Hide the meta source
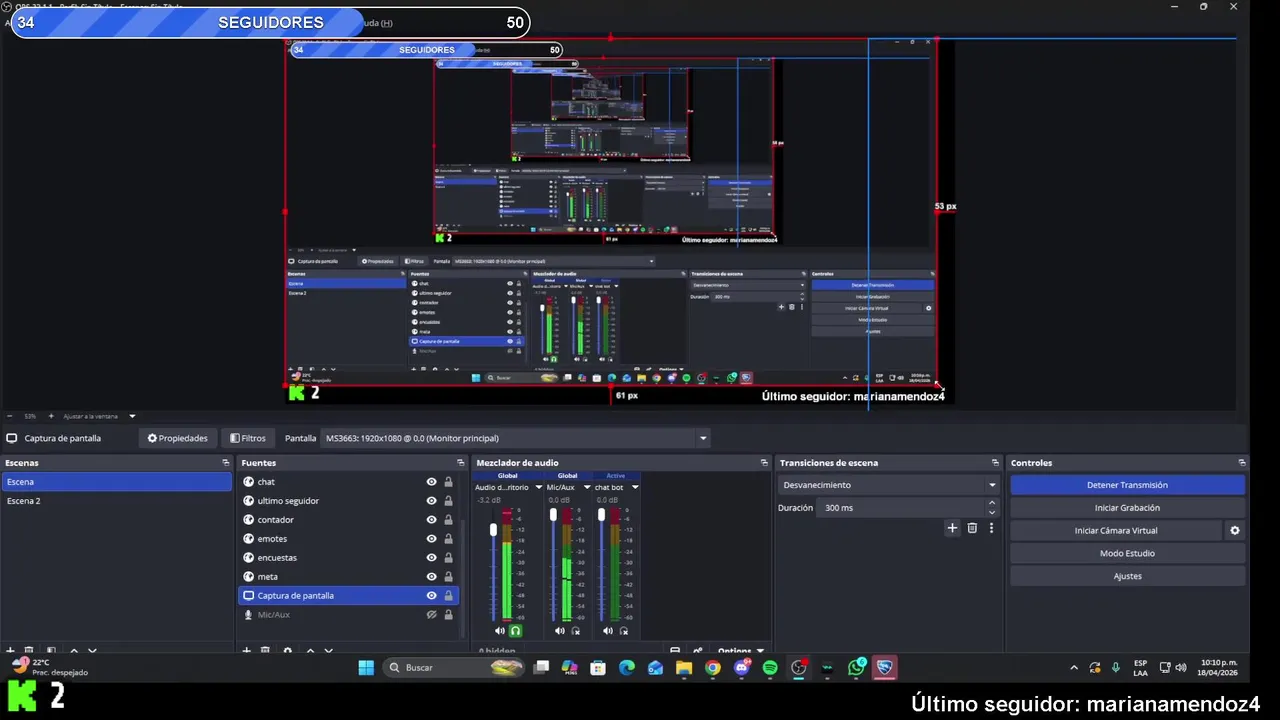The width and height of the screenshot is (1280, 720). click(431, 577)
